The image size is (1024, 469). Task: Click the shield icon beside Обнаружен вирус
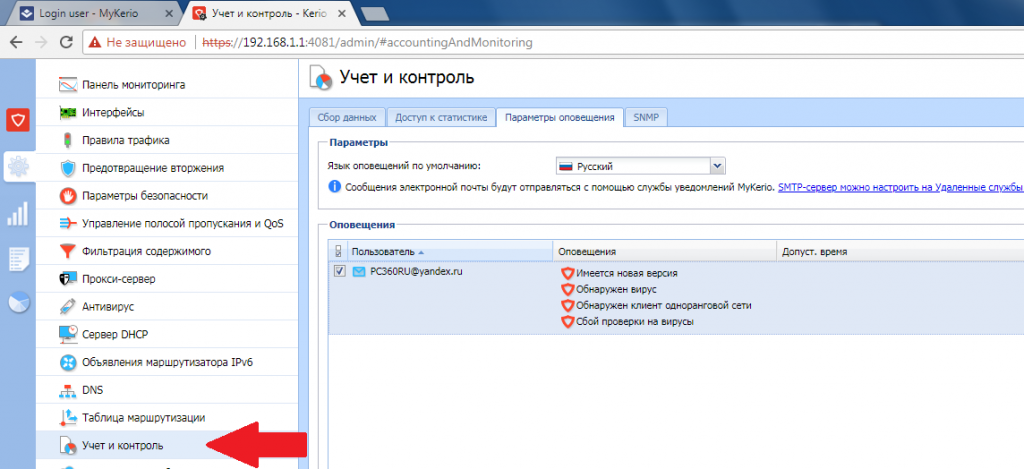click(x=567, y=289)
